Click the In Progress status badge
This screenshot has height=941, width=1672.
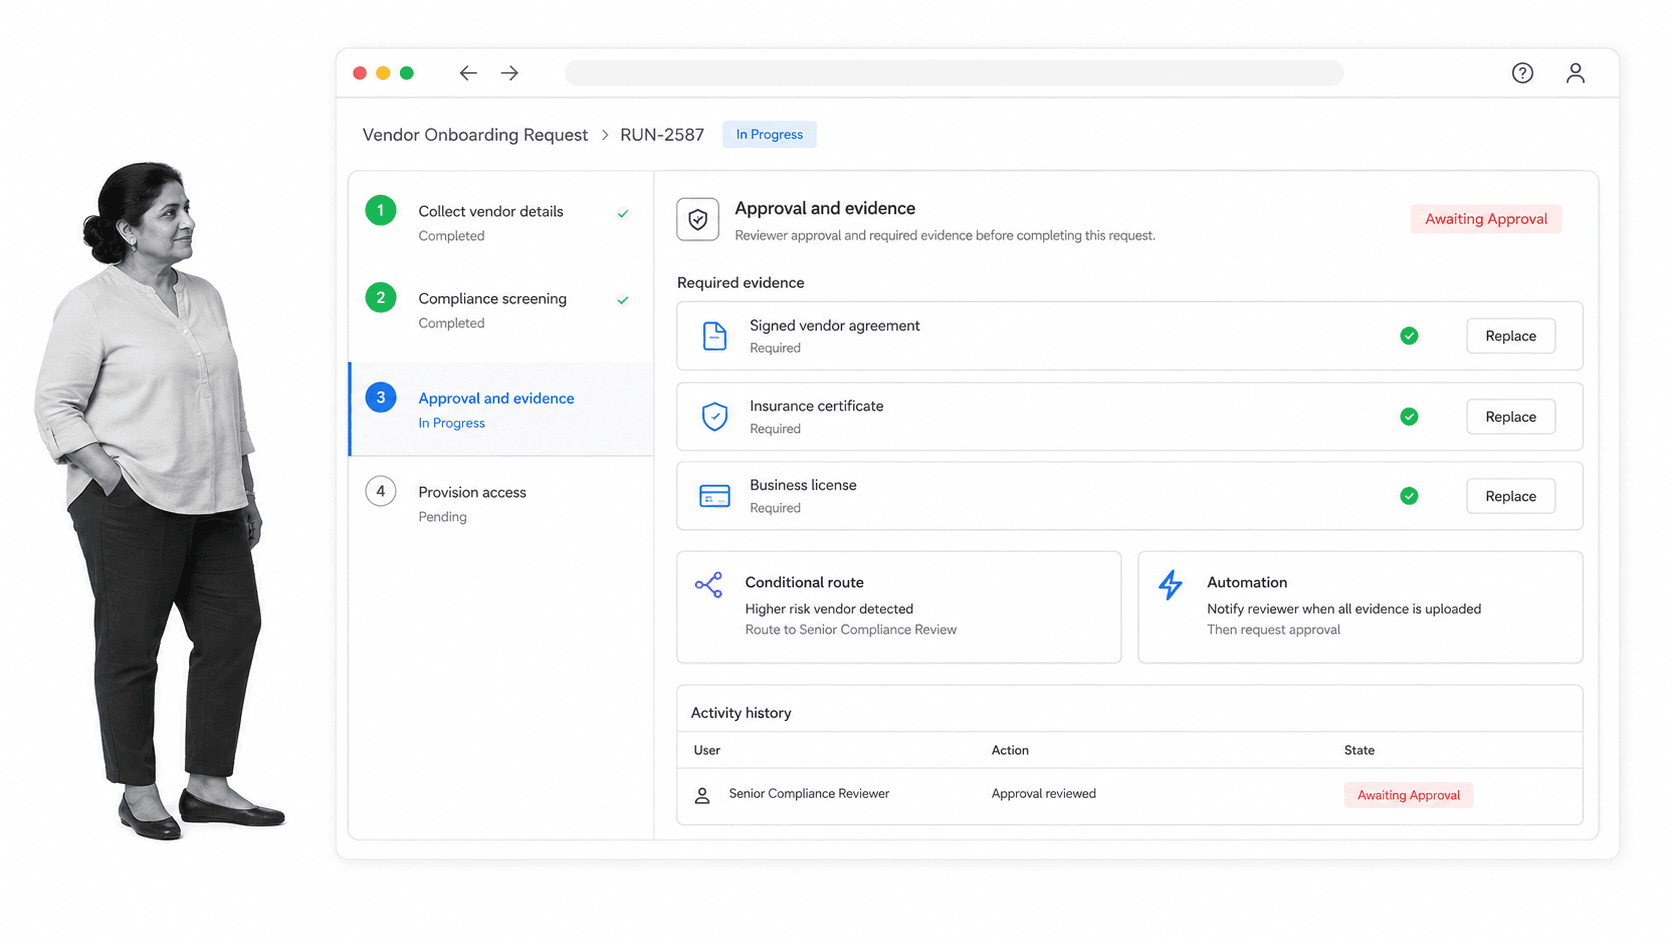[x=769, y=135]
